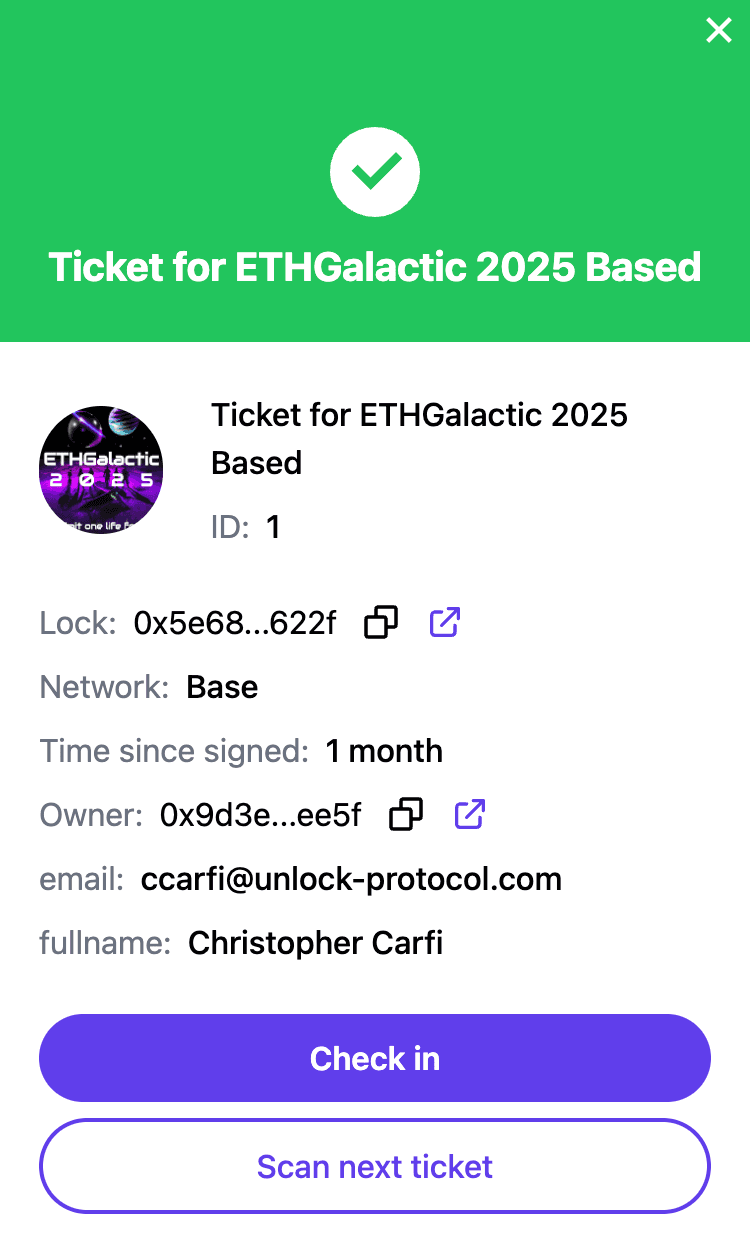
Task: Click the Lock field label
Action: click(79, 623)
